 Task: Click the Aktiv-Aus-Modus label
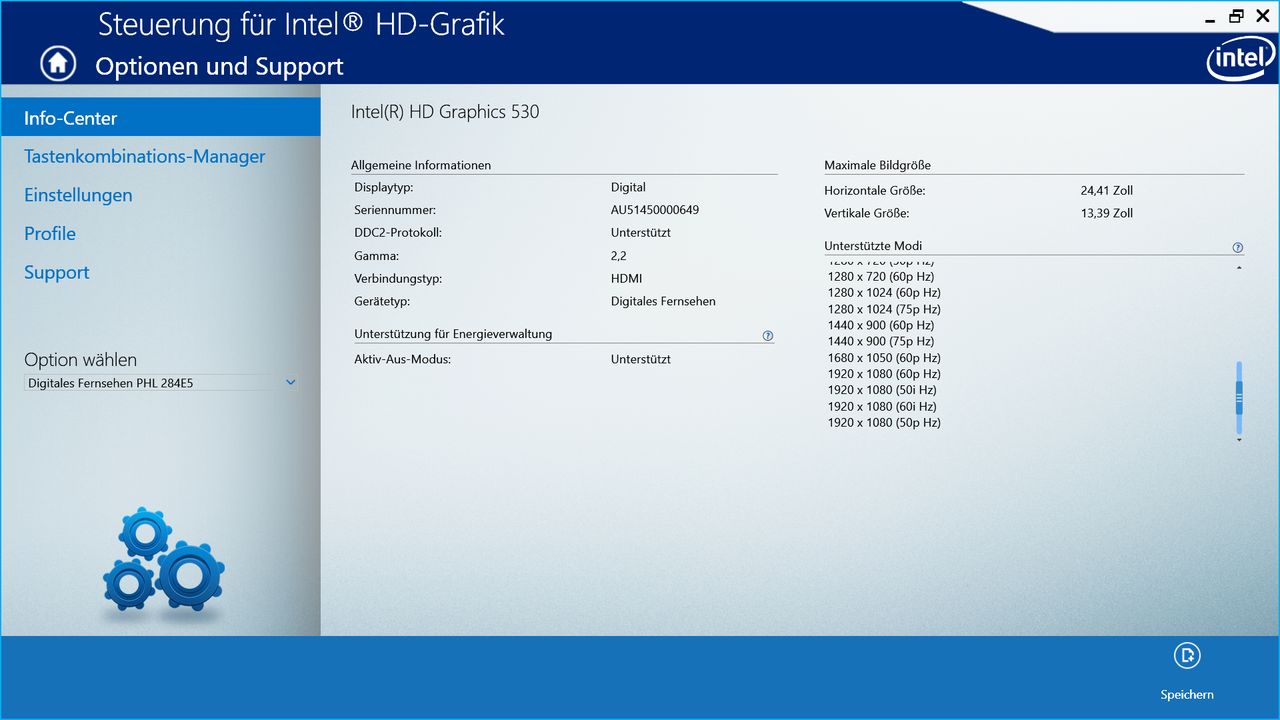point(402,359)
